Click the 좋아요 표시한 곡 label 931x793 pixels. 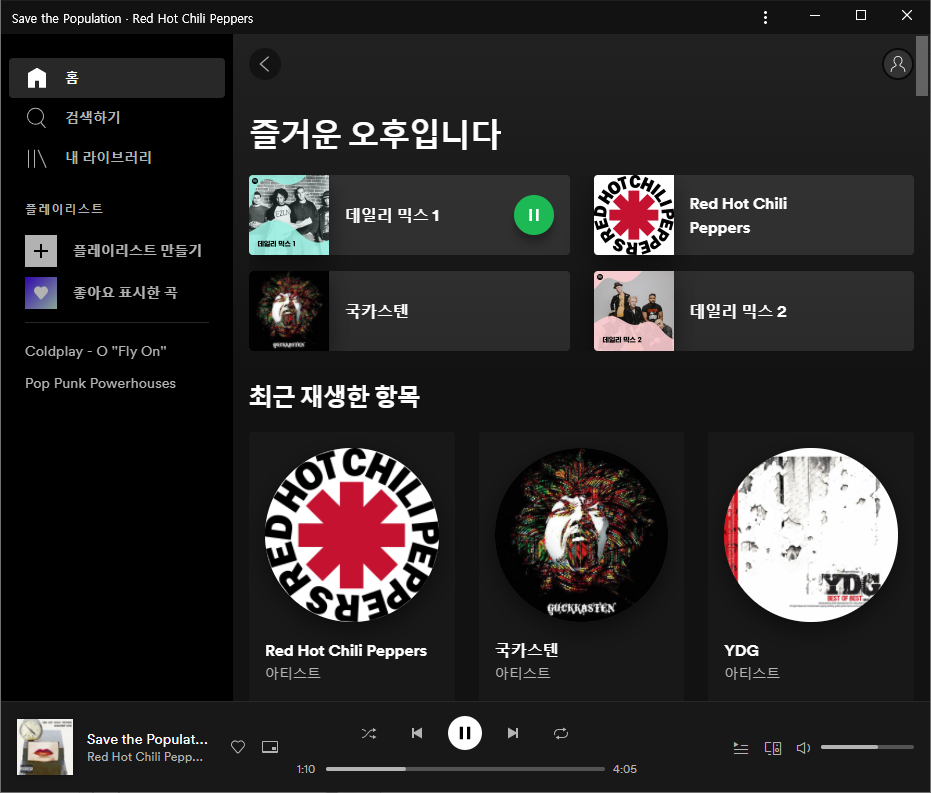click(x=125, y=293)
